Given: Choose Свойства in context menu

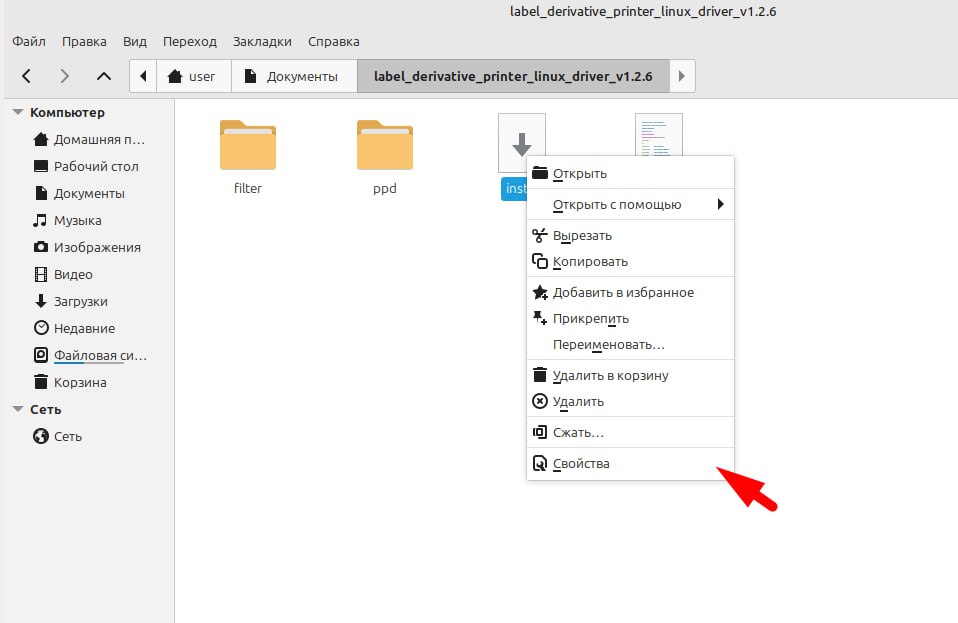Looking at the screenshot, I should (581, 463).
